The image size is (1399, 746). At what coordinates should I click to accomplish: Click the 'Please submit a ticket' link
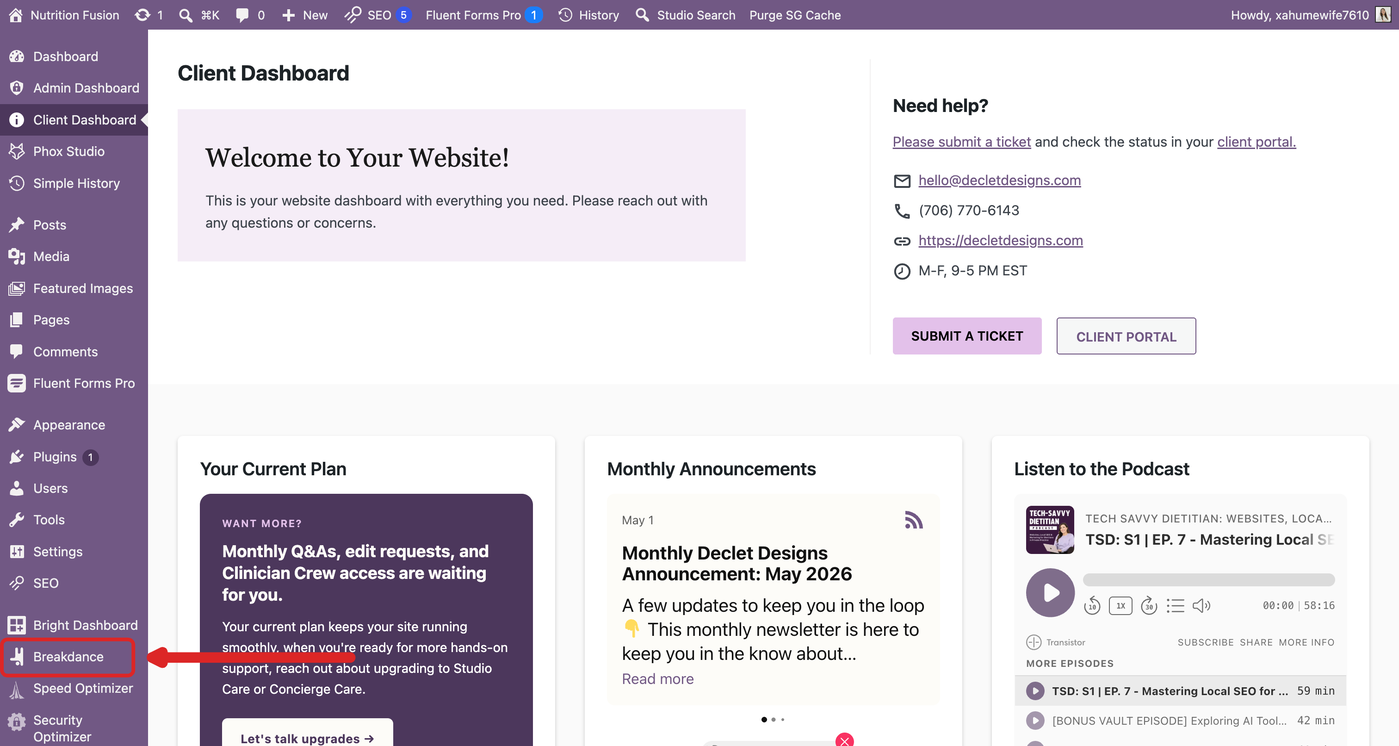pyautogui.click(x=962, y=142)
